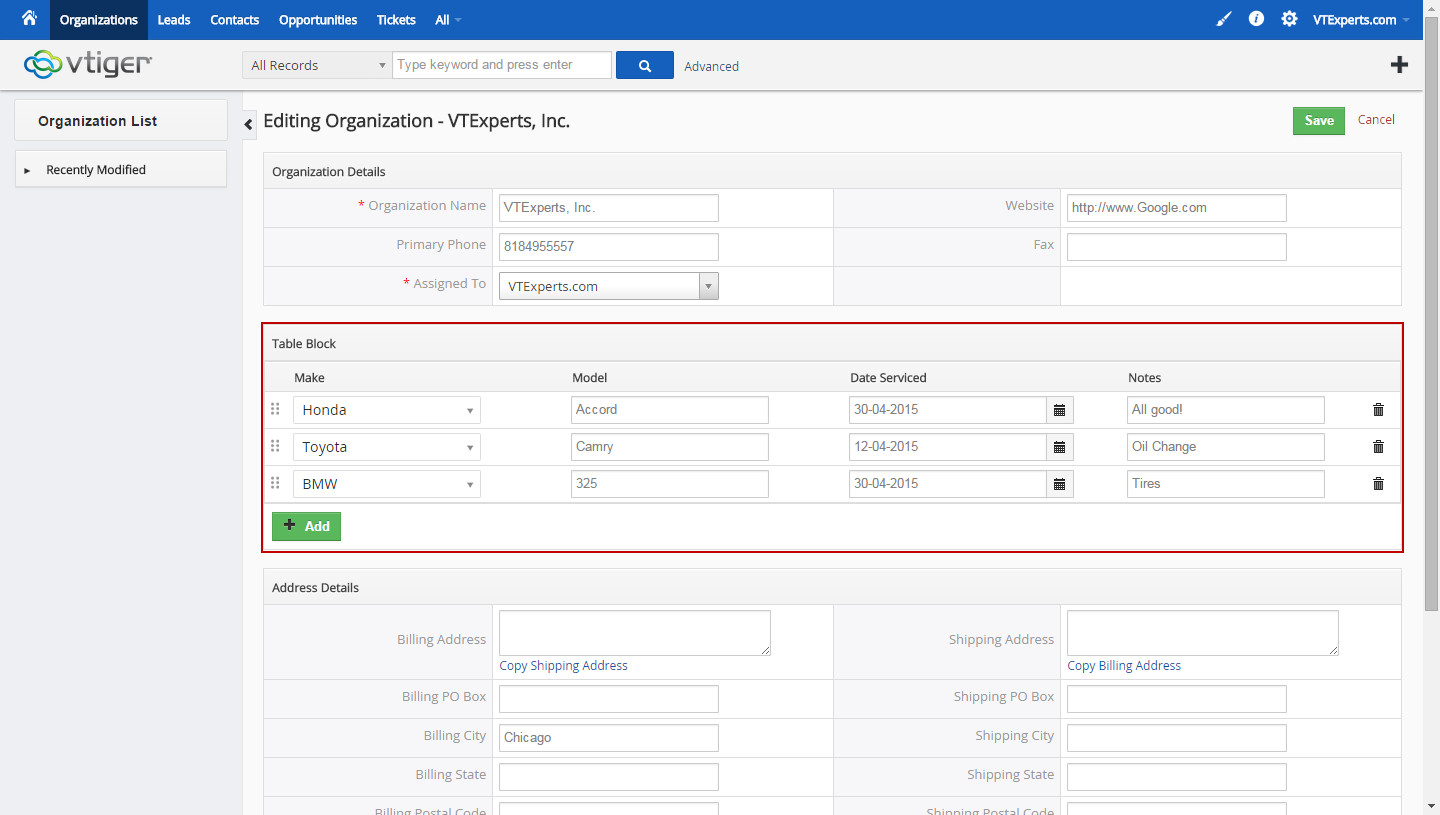The height and width of the screenshot is (815, 1440).
Task: Click the Accord model field
Action: (670, 410)
